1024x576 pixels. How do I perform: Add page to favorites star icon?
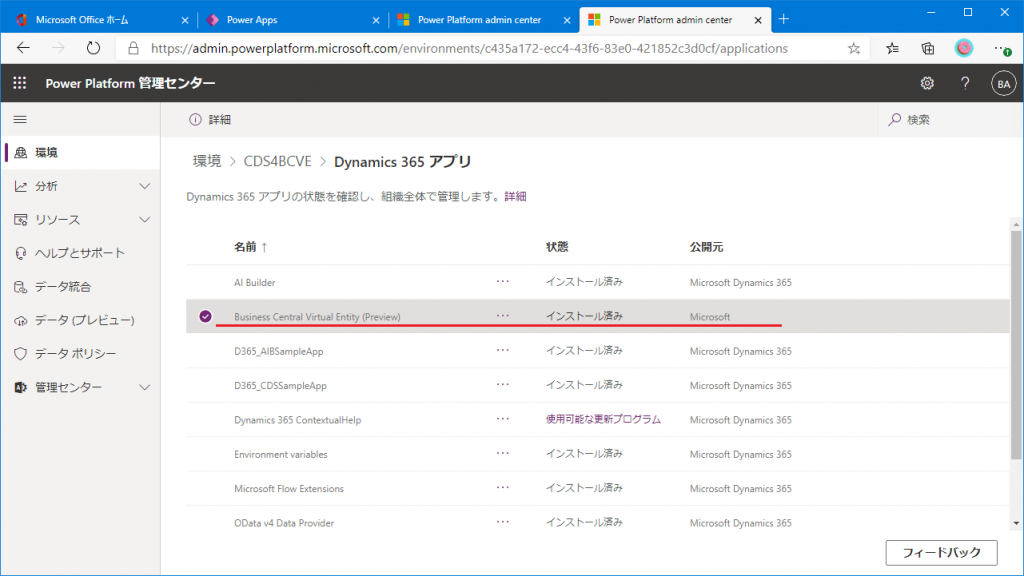coord(854,48)
